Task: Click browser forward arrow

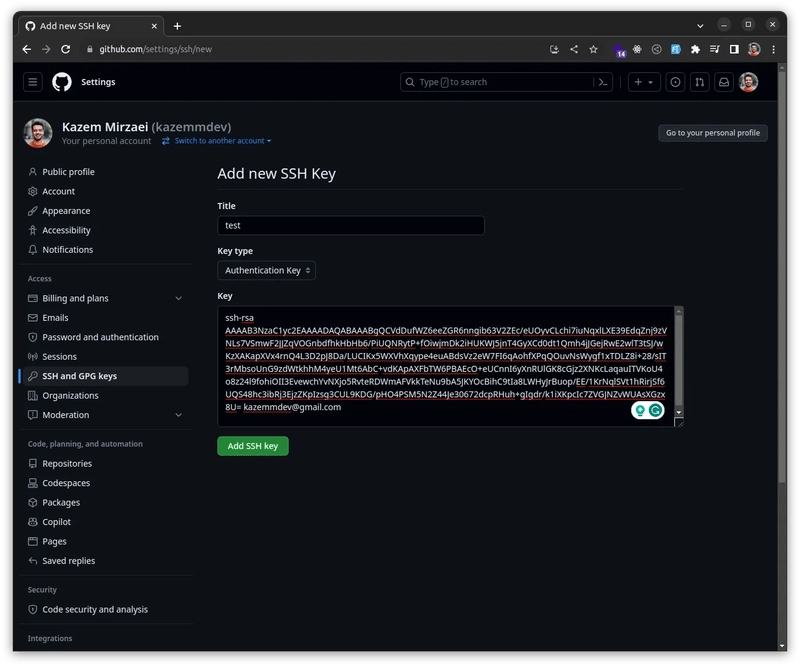Action: pyautogui.click(x=46, y=49)
